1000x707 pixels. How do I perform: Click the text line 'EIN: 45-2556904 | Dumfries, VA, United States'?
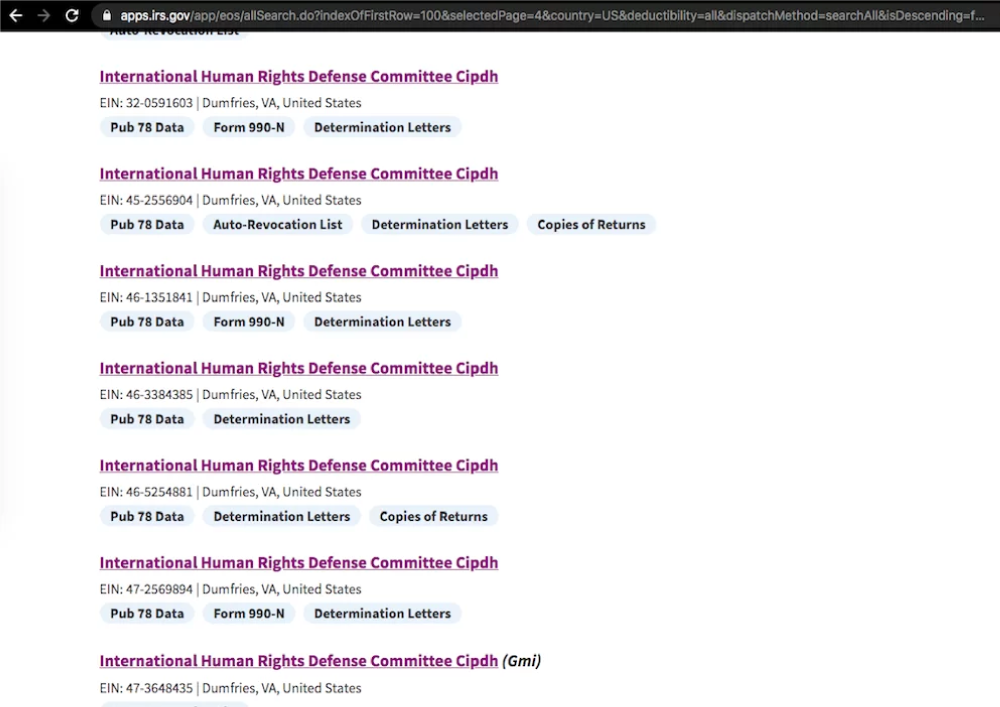[x=230, y=200]
